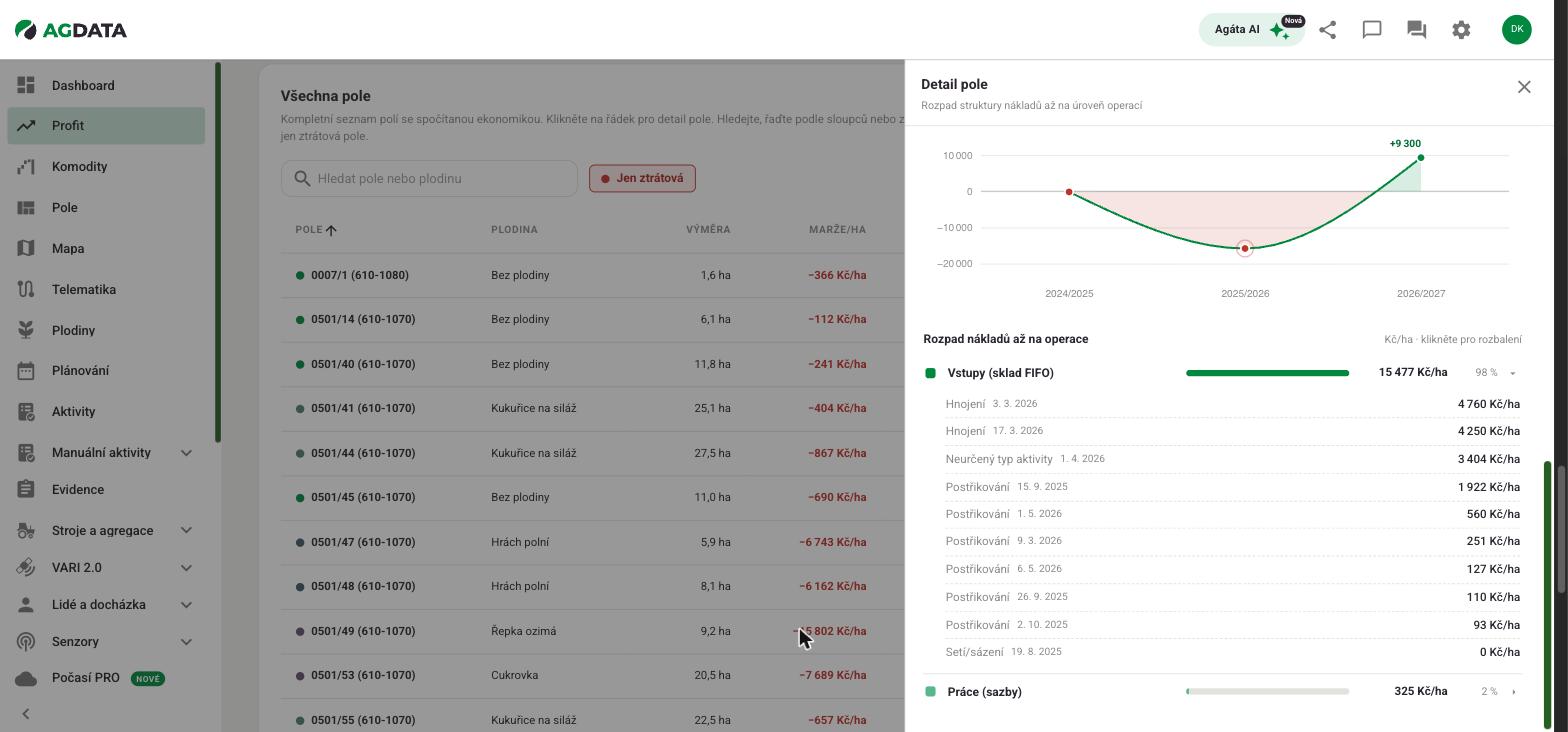Click the Počasí PRO cloud icon
This screenshot has width=1568, height=732.
[x=26, y=678]
